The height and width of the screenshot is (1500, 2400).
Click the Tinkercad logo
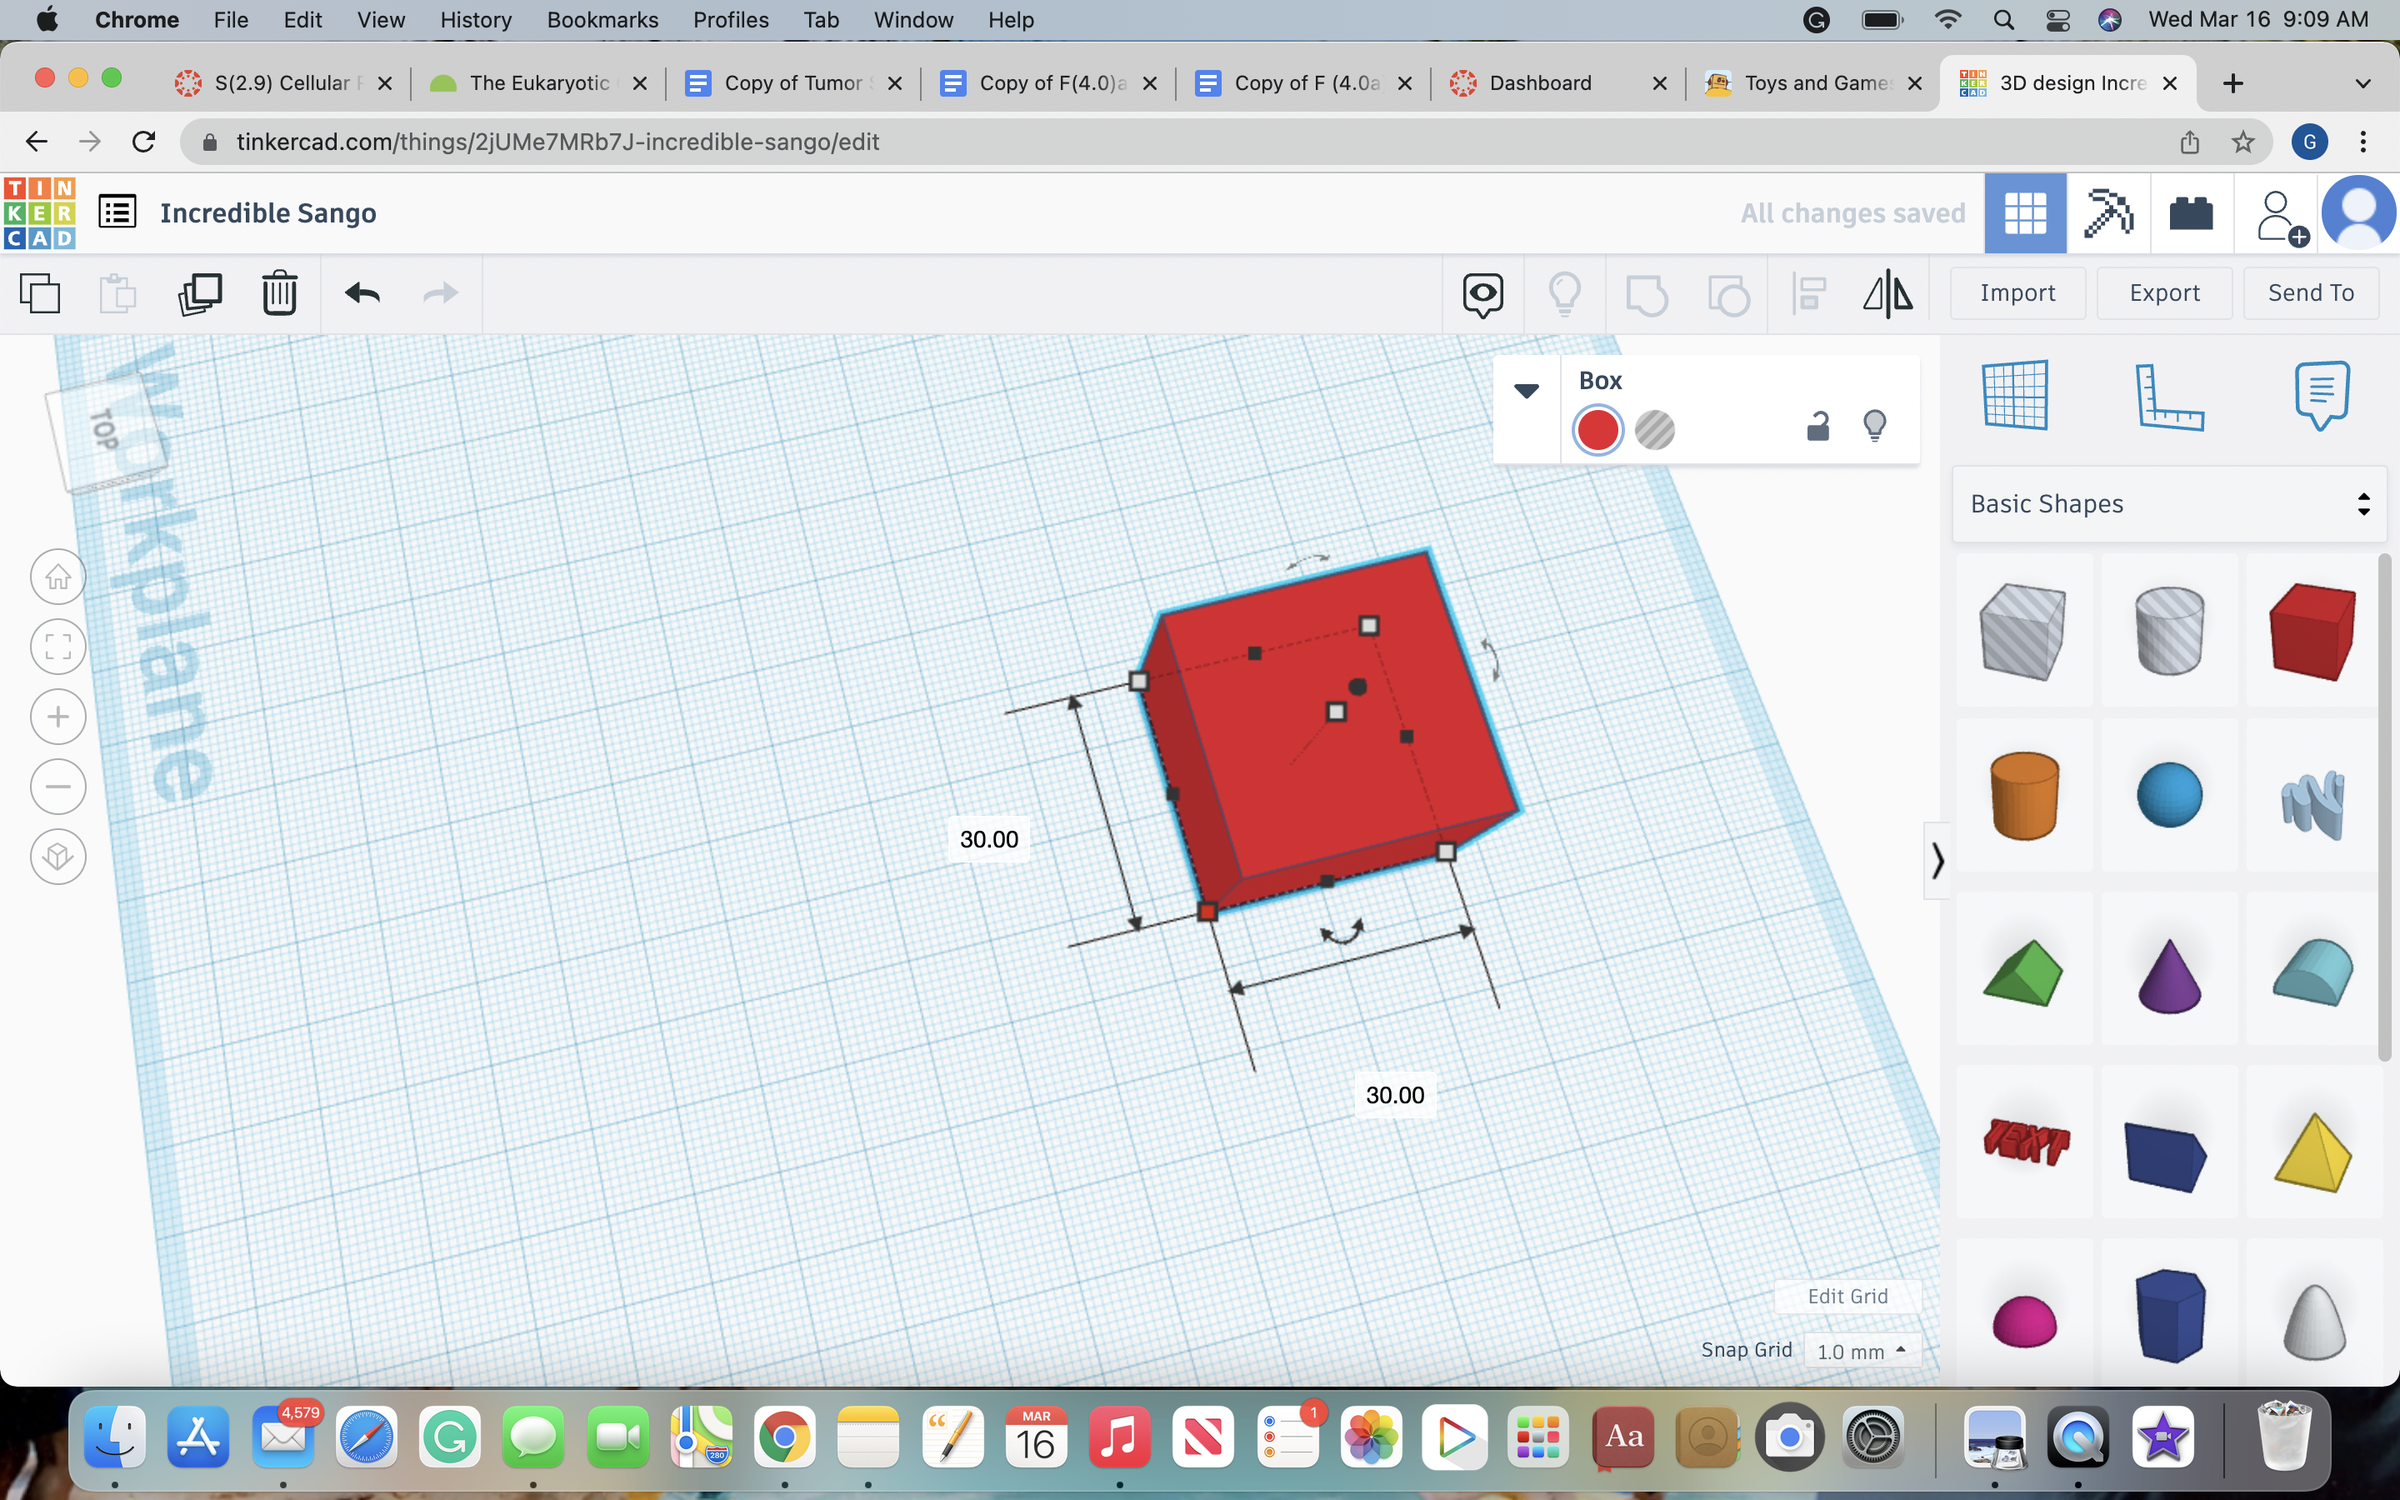(x=40, y=213)
